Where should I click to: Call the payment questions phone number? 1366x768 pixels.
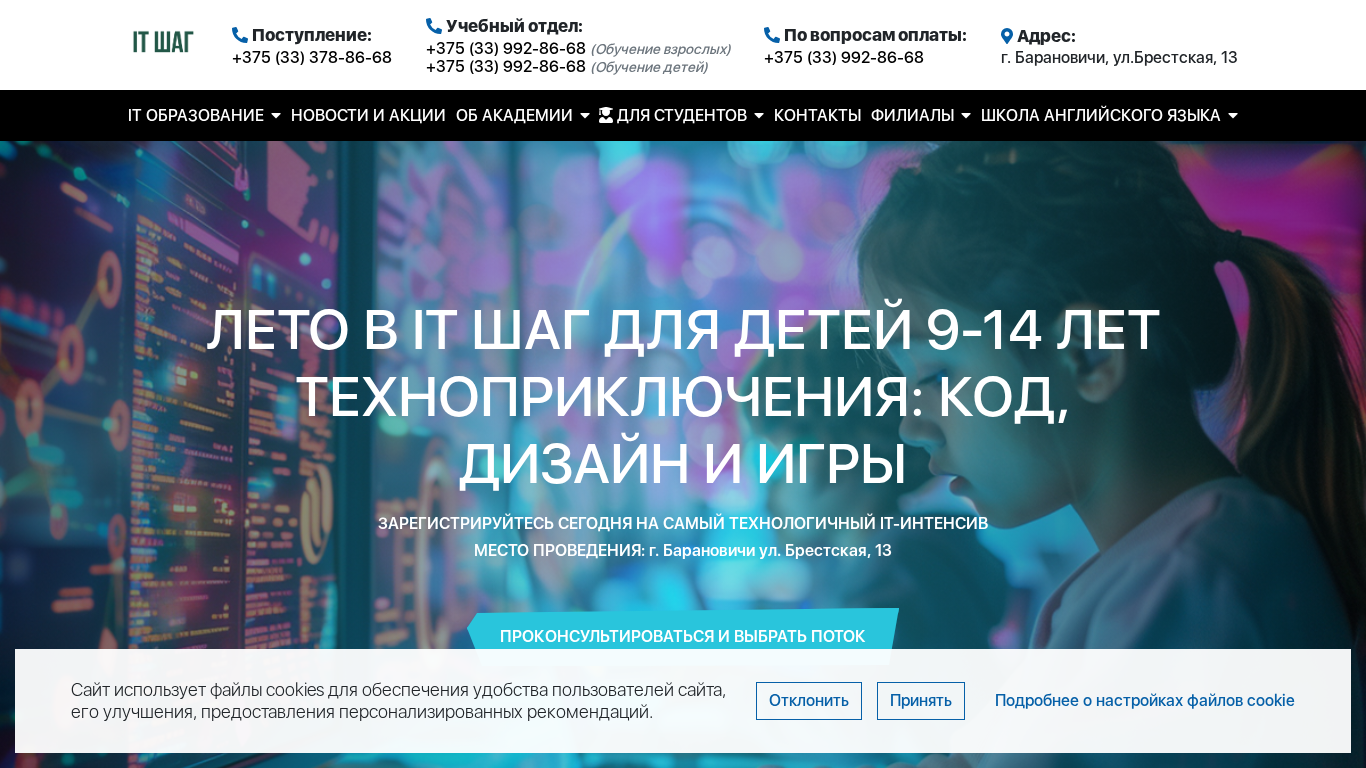tap(844, 57)
